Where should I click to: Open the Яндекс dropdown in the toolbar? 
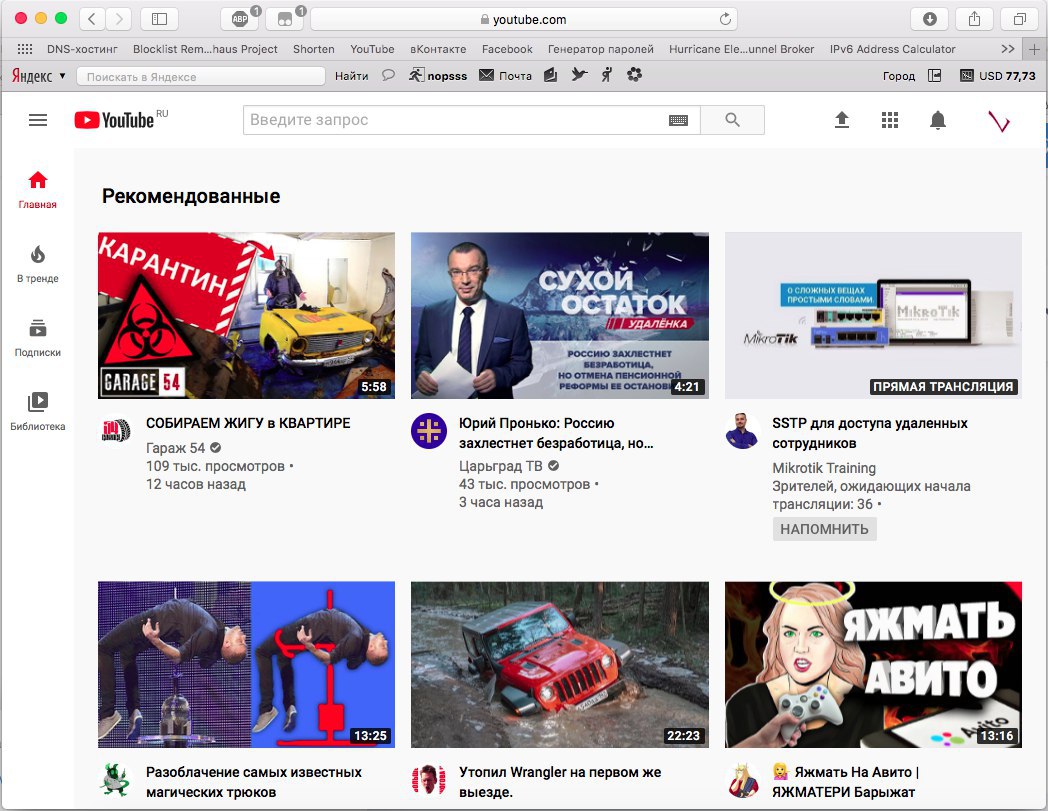pos(39,76)
